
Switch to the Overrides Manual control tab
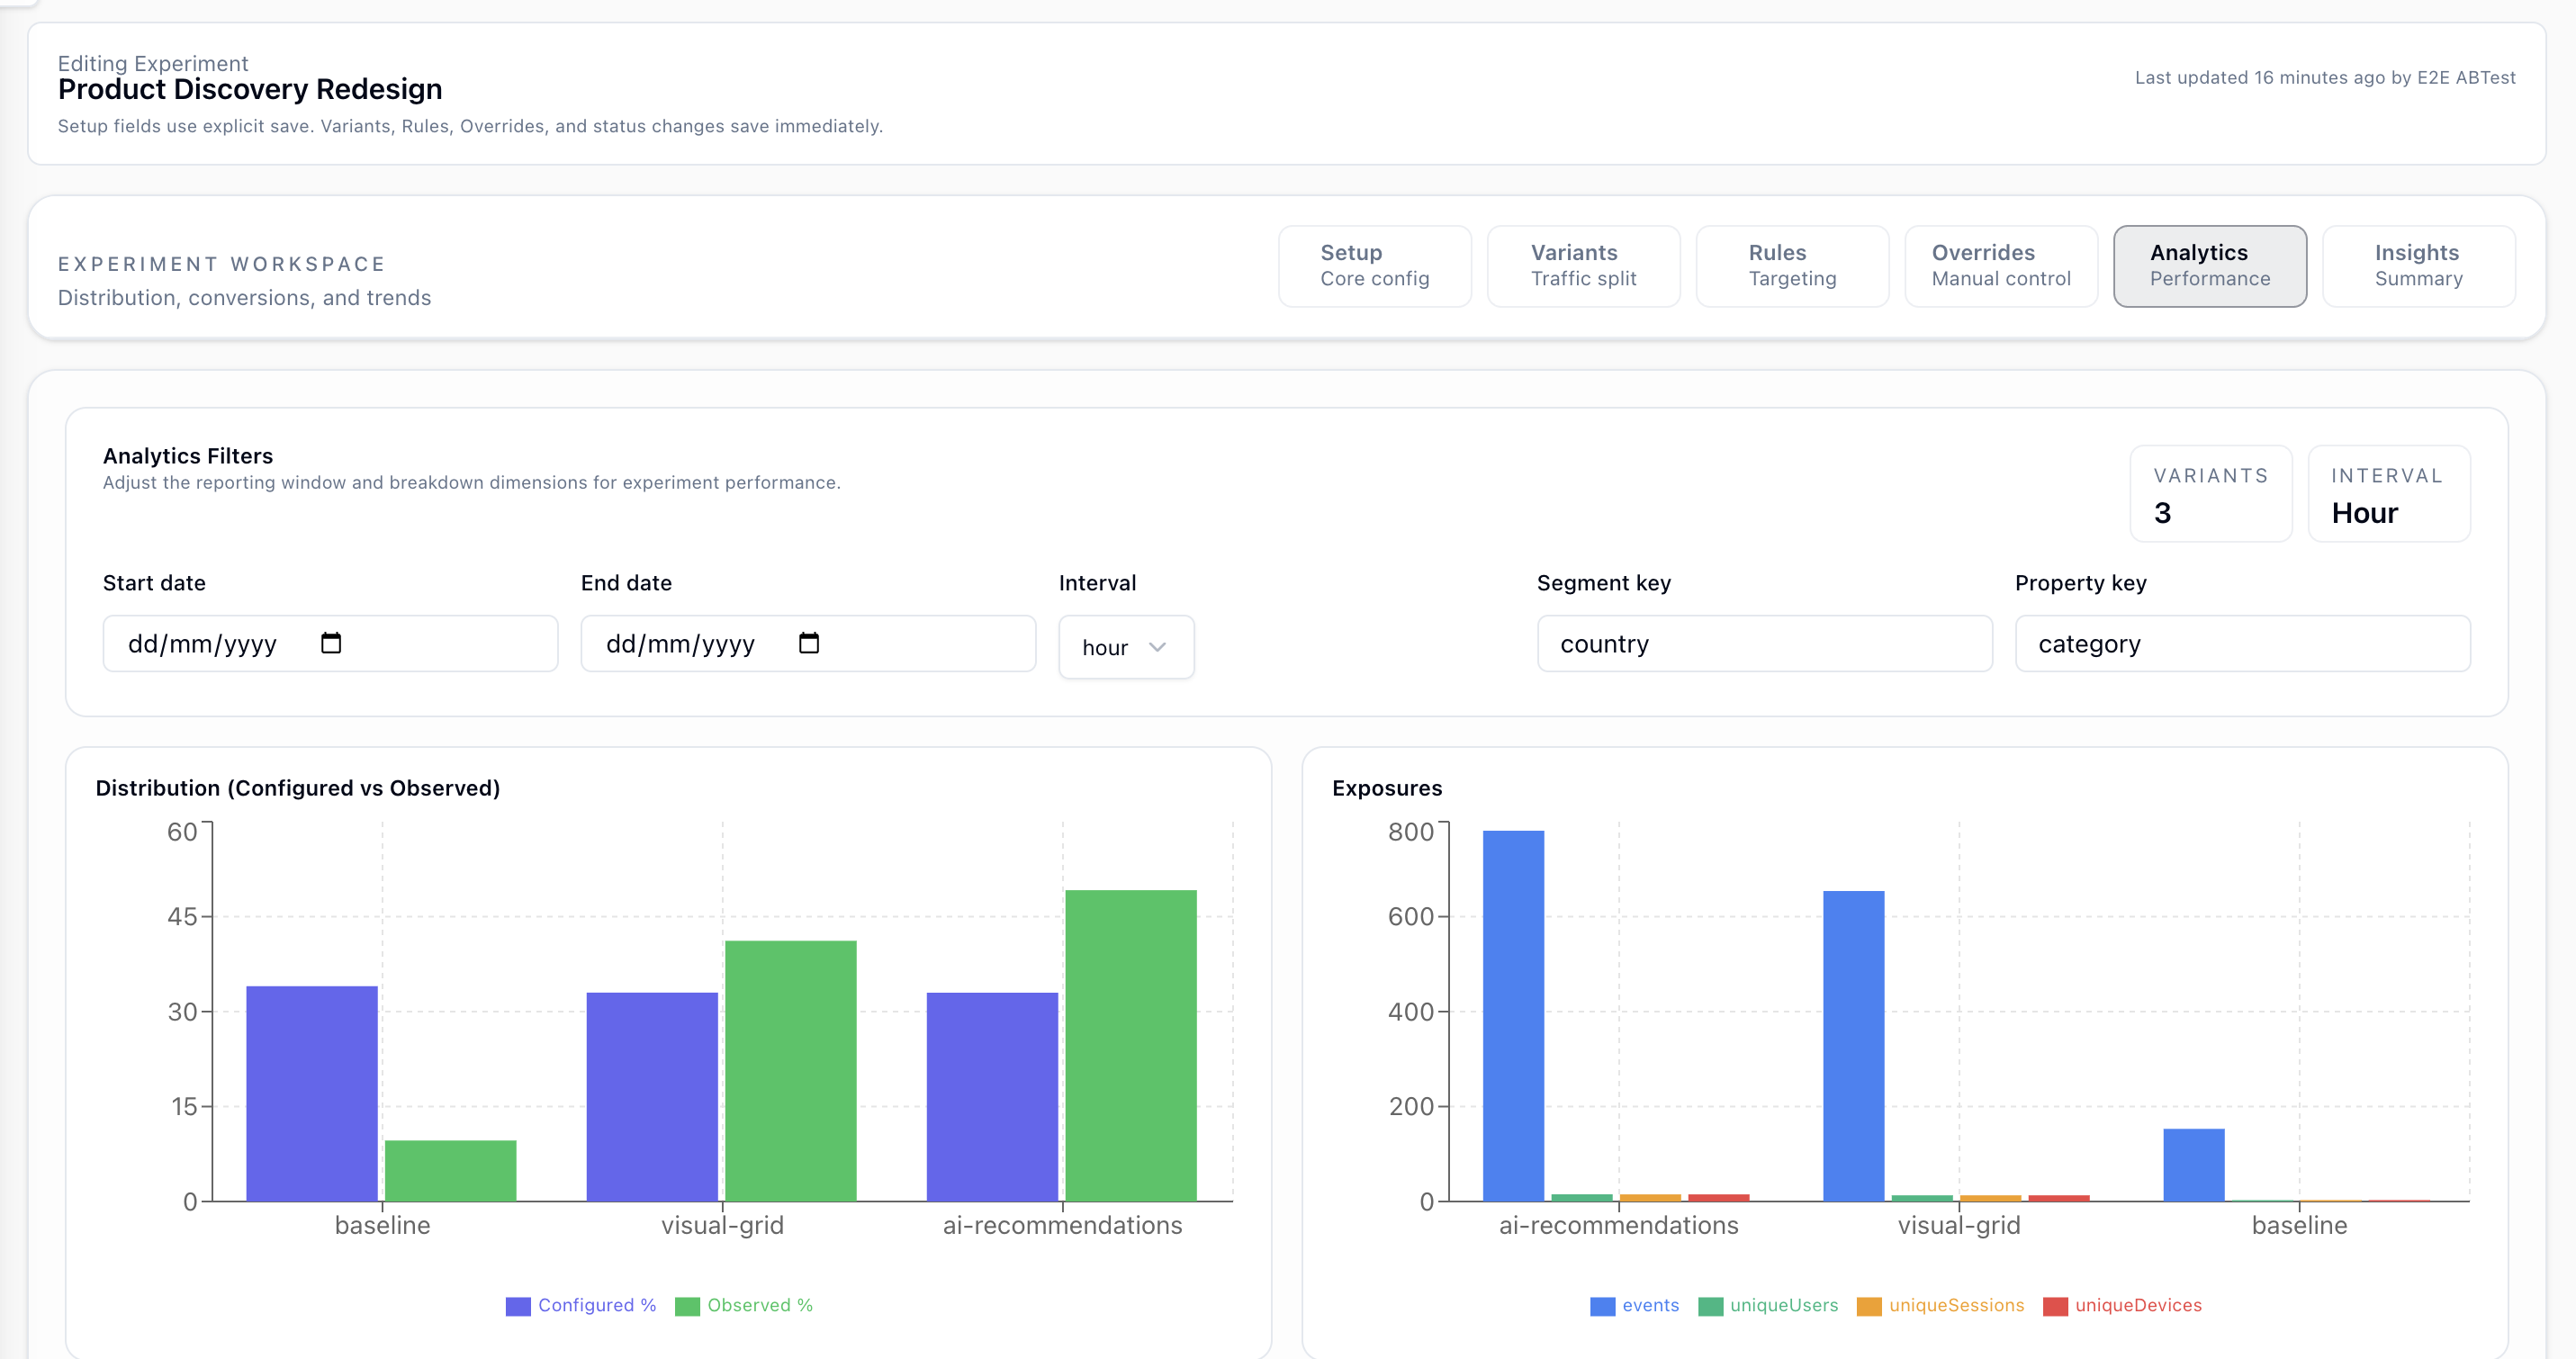(2000, 266)
